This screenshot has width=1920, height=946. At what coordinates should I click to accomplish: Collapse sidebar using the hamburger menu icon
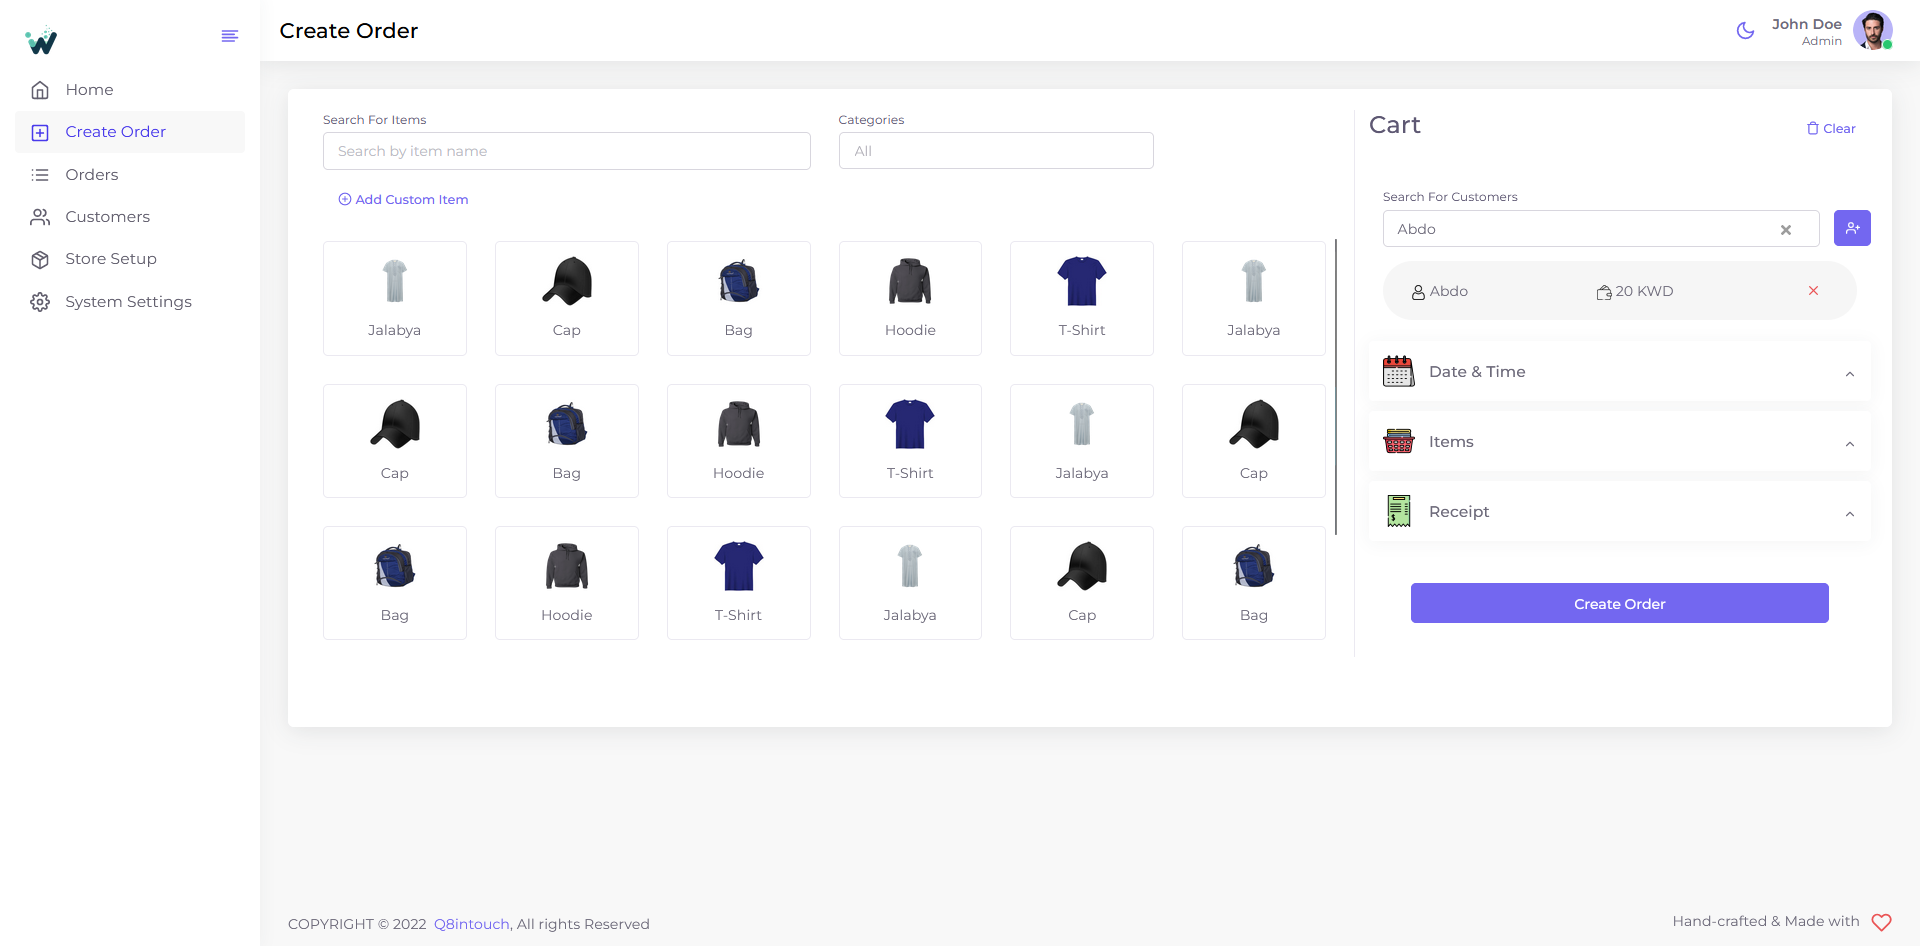(229, 36)
